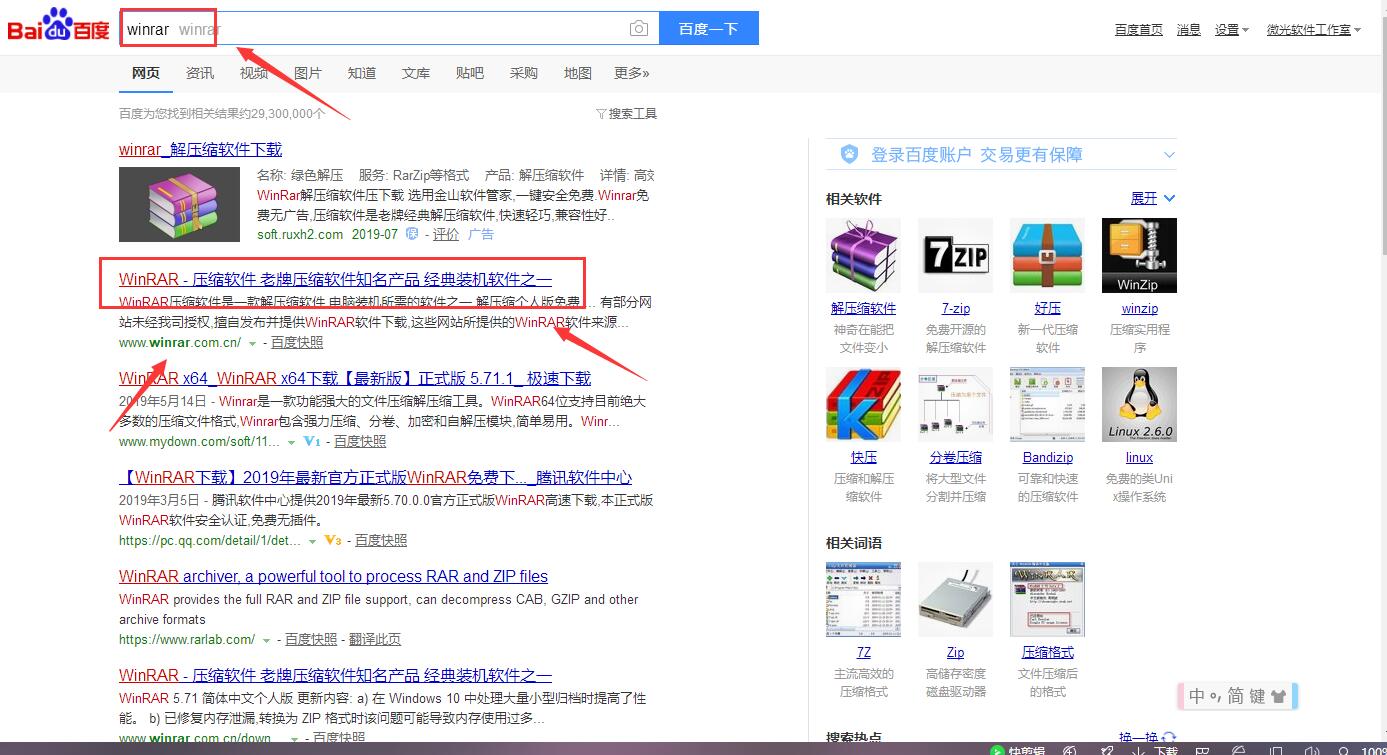This screenshot has height=755, width=1387.
Task: Expand the 微光软件工作室 account menu
Action: point(1314,30)
